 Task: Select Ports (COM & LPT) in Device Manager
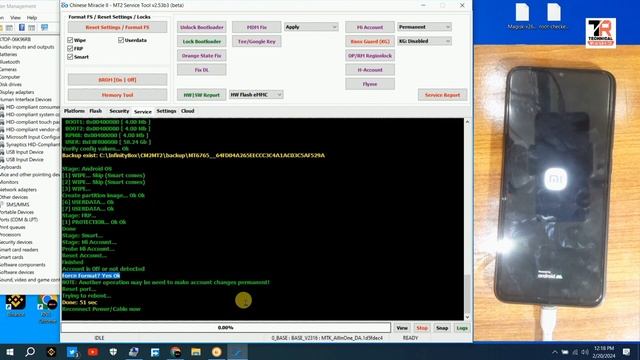tap(19, 220)
